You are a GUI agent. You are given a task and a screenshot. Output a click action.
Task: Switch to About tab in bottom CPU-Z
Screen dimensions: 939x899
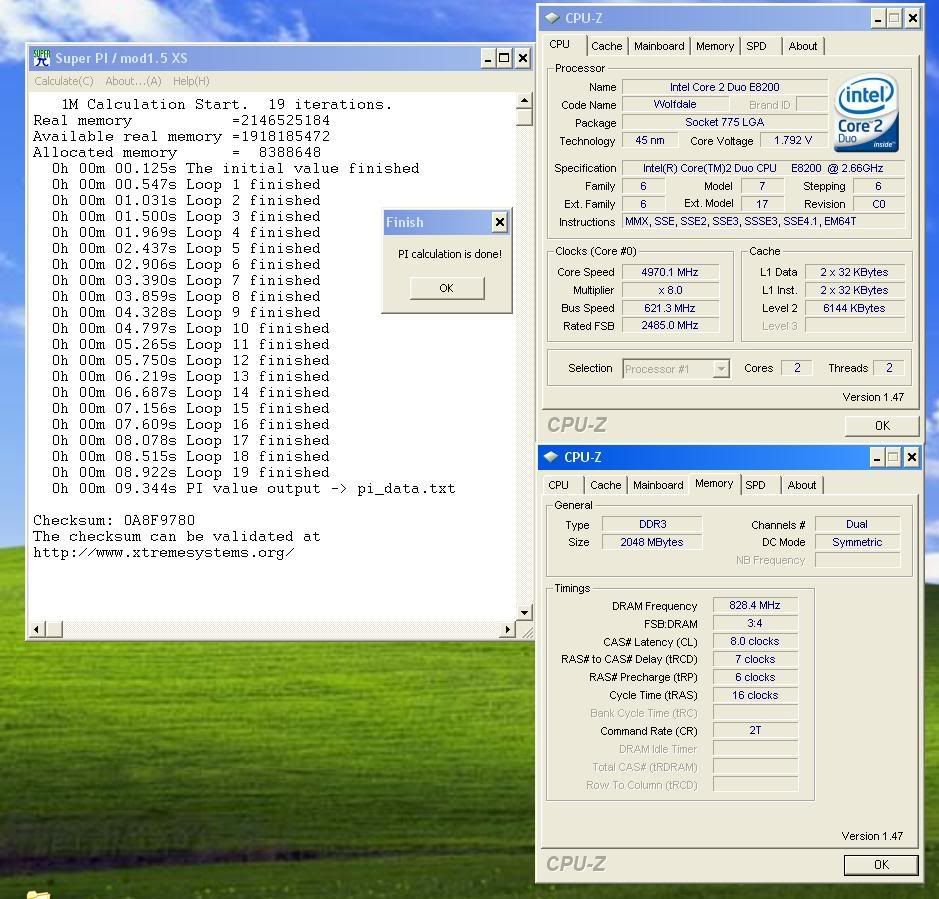coord(801,485)
